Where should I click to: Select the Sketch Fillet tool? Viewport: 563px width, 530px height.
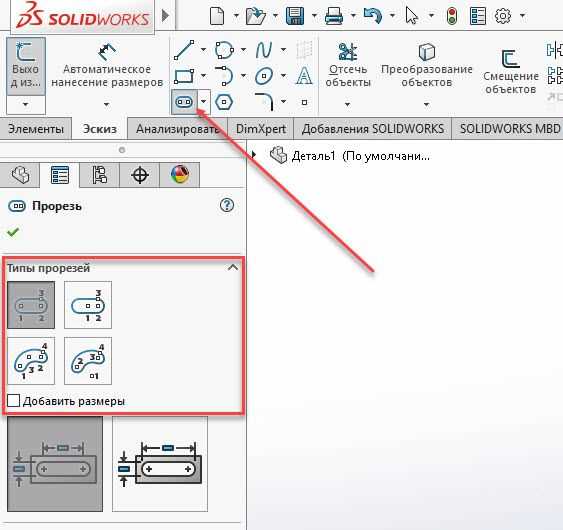click(x=264, y=102)
